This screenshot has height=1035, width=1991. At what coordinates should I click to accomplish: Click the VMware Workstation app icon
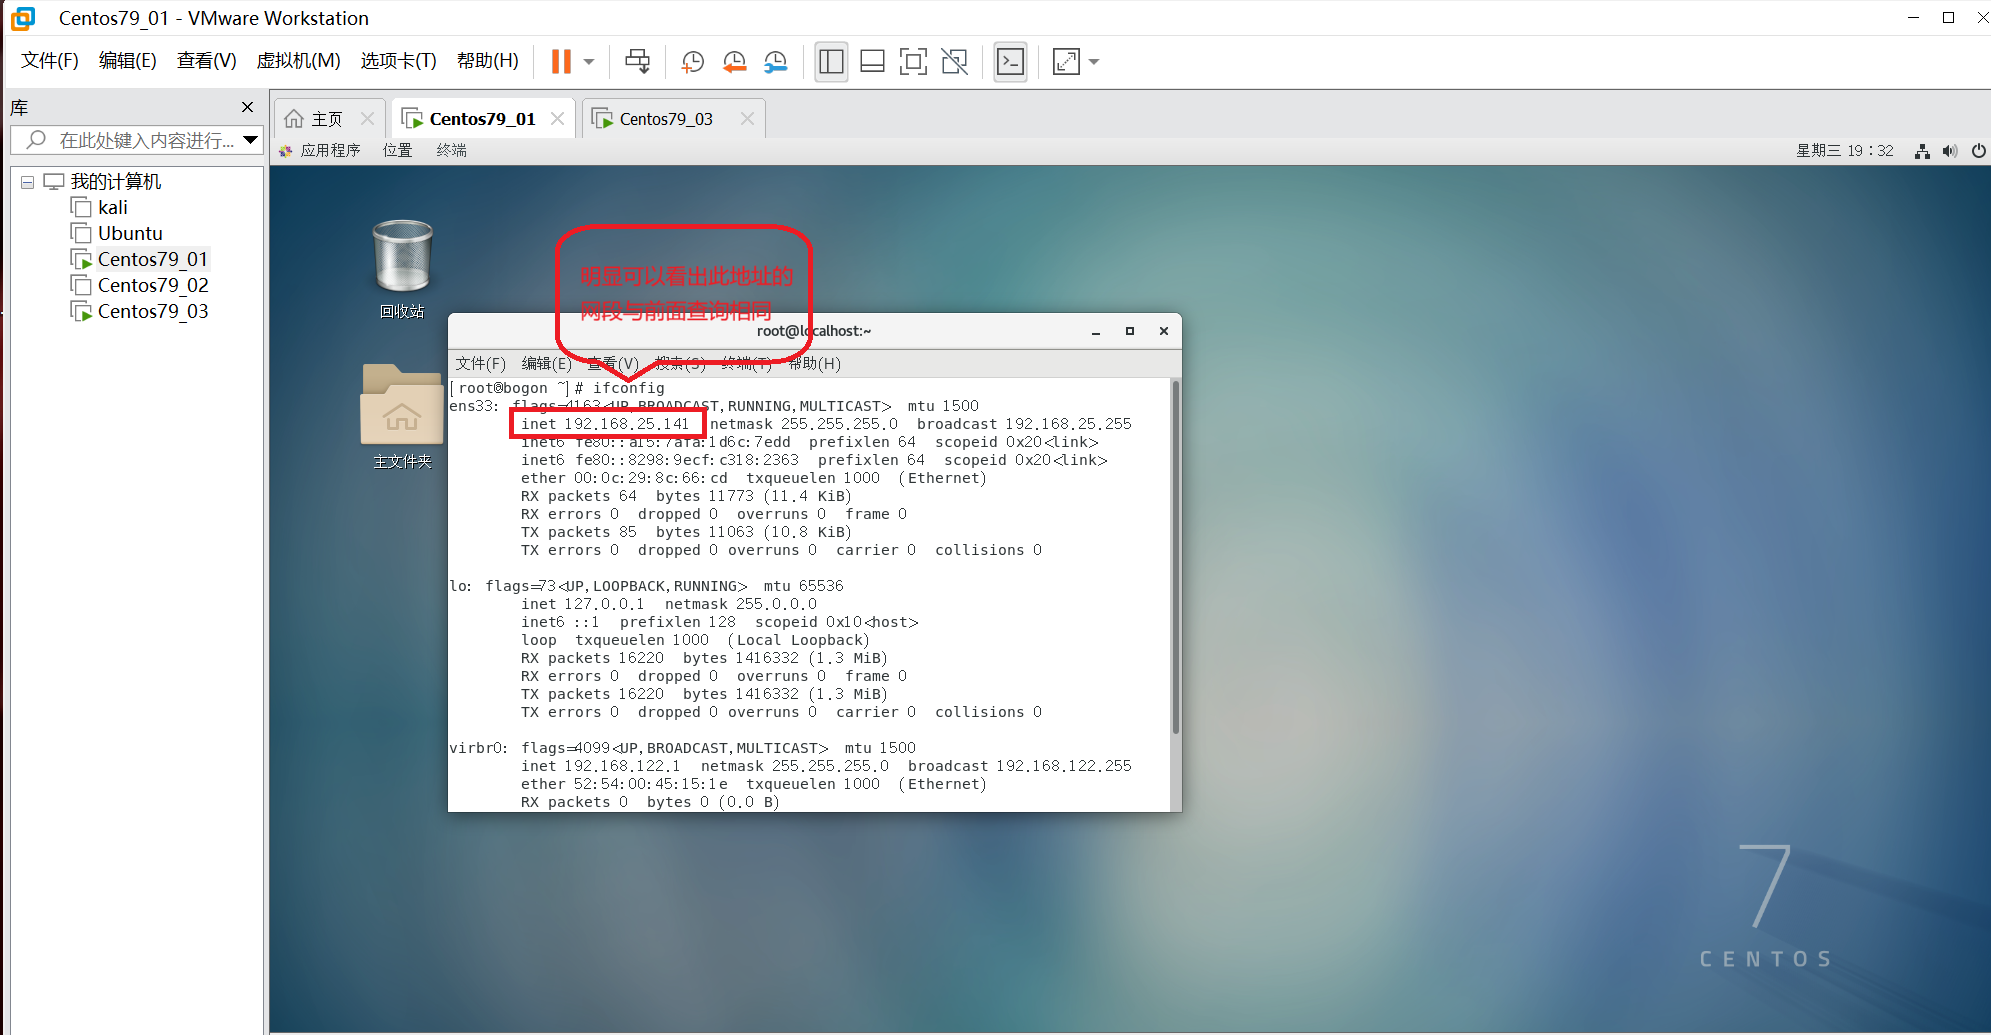coord(23,18)
